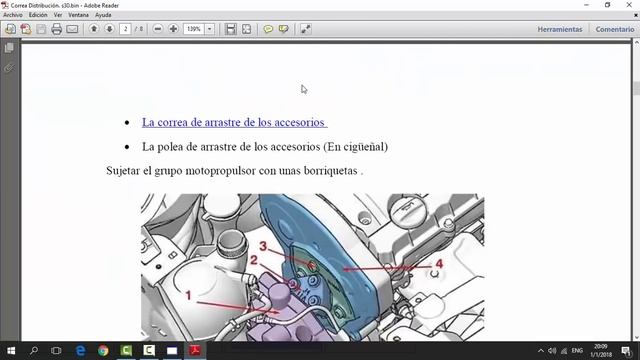Go to previous page up arrow
The width and height of the screenshot is (640, 360).
pyautogui.click(x=94, y=29)
